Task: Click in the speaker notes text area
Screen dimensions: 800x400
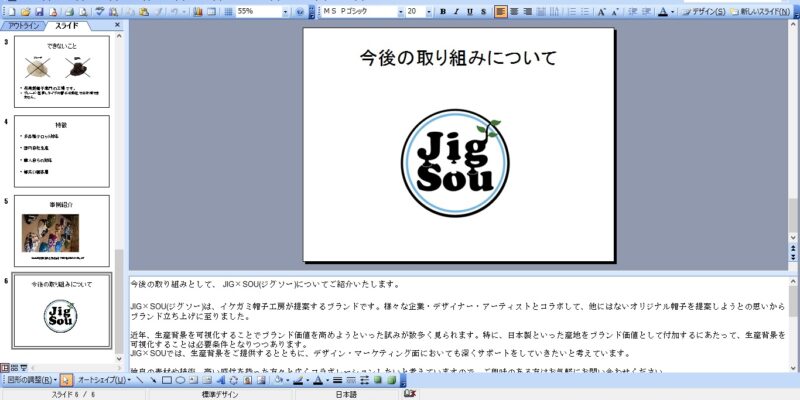Action: pyautogui.click(x=458, y=324)
